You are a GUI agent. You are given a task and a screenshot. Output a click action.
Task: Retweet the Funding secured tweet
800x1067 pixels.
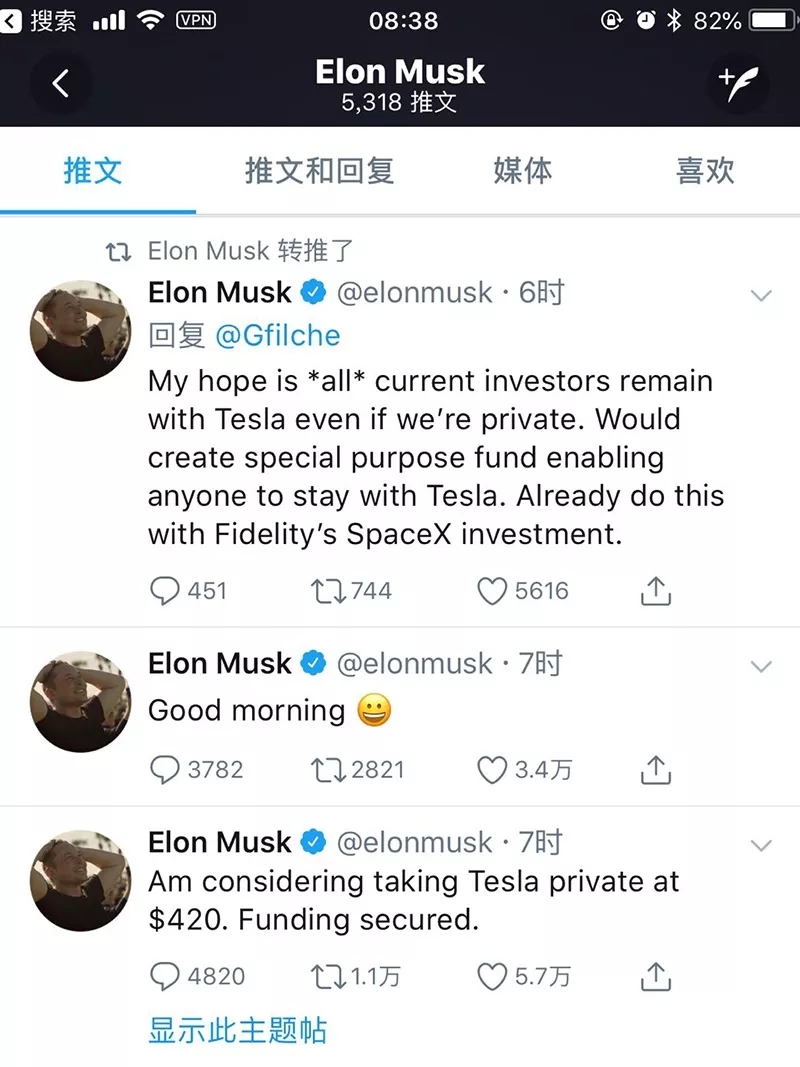pos(325,976)
